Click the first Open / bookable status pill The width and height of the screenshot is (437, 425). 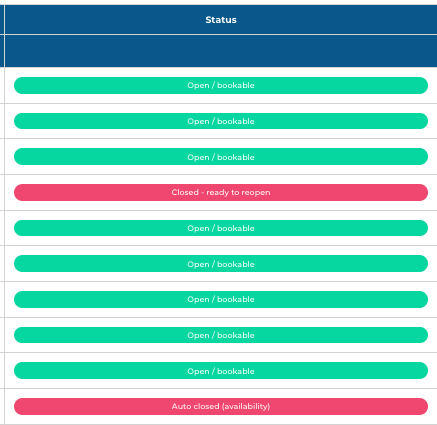(x=221, y=85)
